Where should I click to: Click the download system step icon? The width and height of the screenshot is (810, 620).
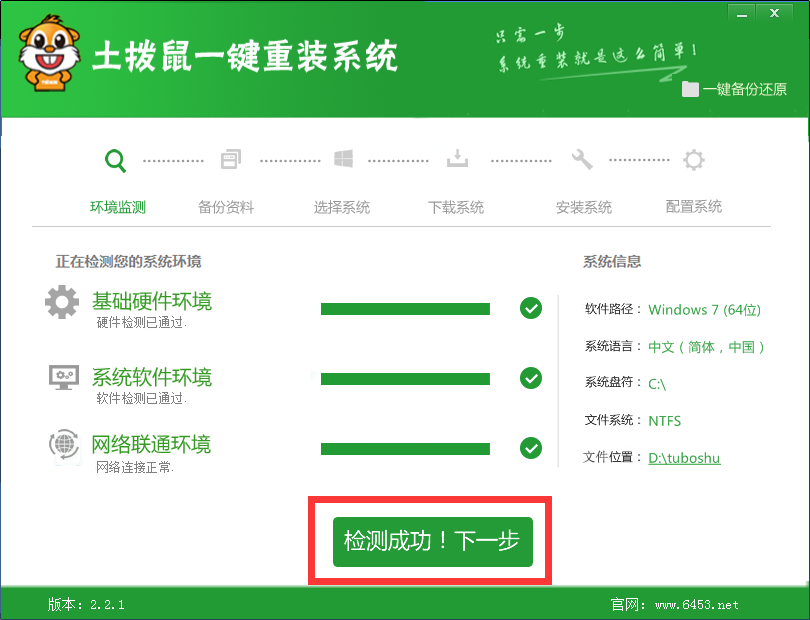coord(457,159)
